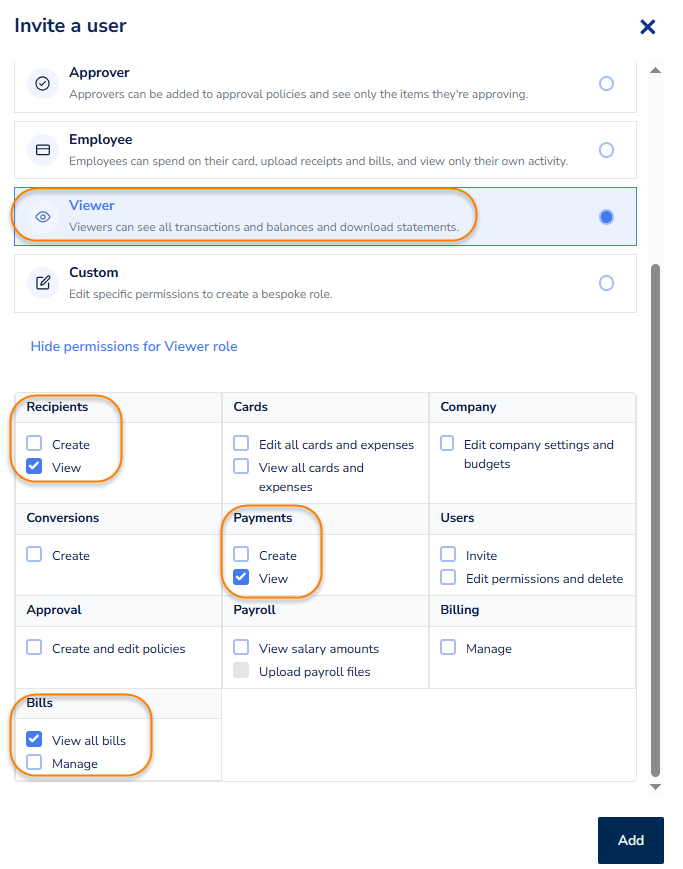The height and width of the screenshot is (869, 683).
Task: Close the Invite a user dialog
Action: 648,27
